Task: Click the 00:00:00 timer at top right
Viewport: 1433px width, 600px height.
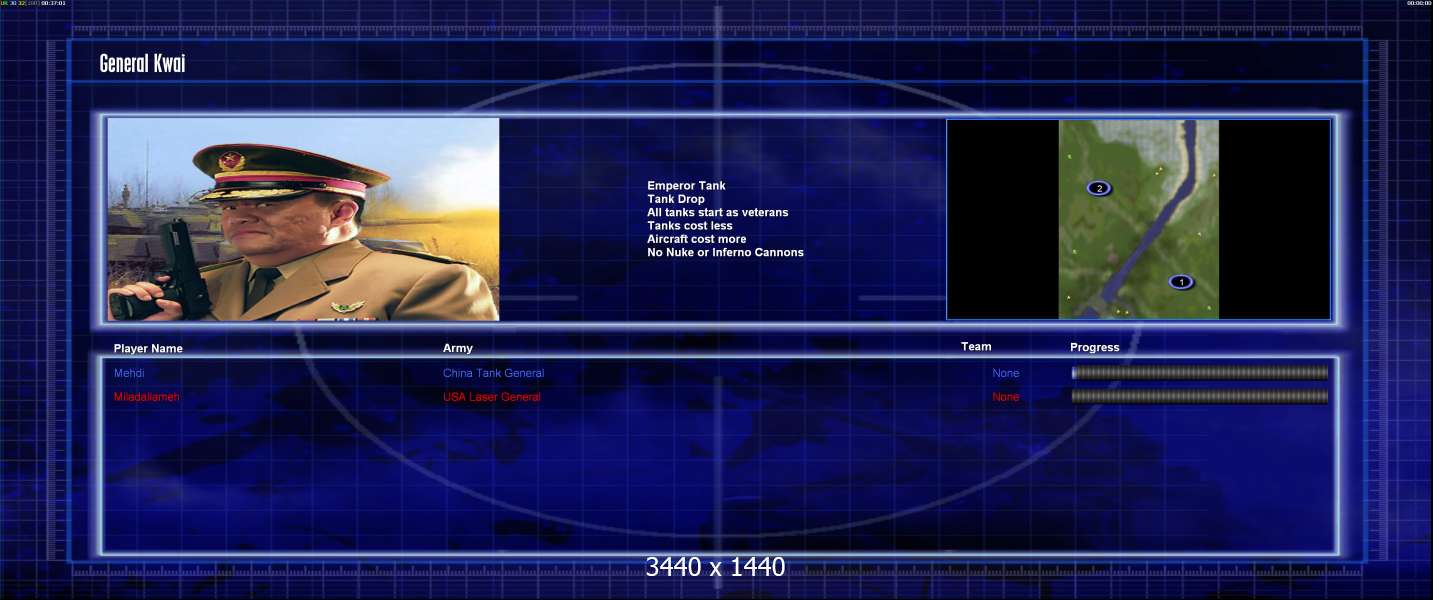Action: point(1419,3)
